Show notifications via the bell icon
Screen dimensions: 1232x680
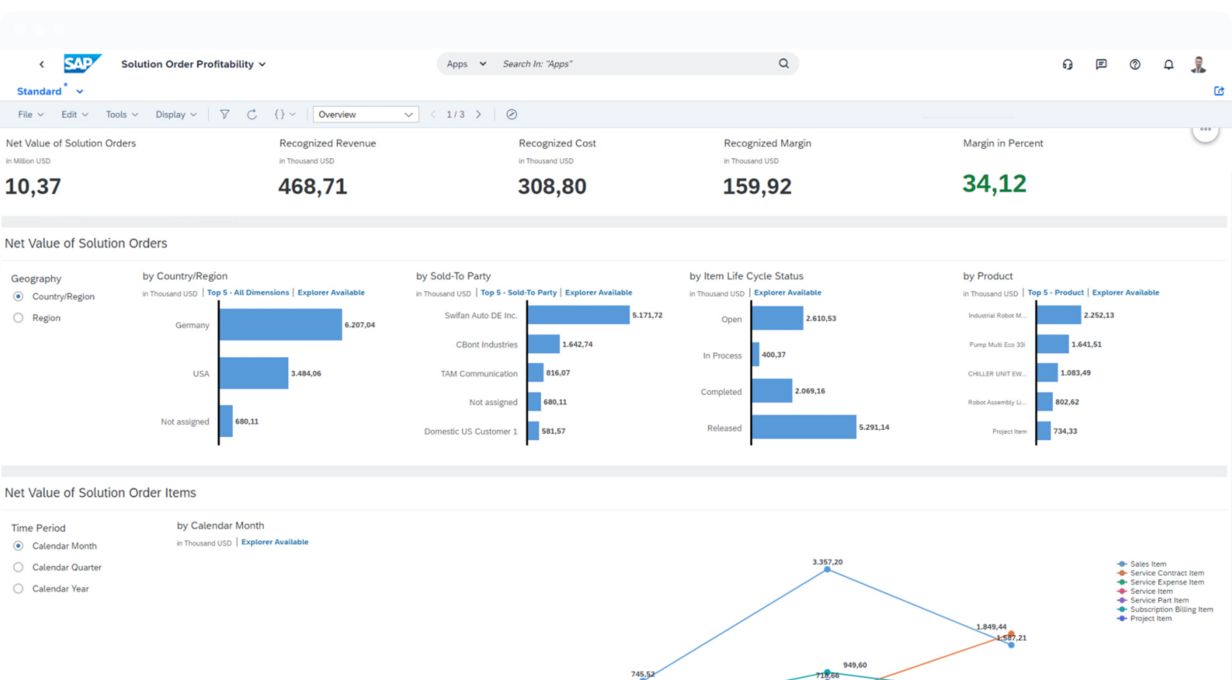(x=1168, y=65)
